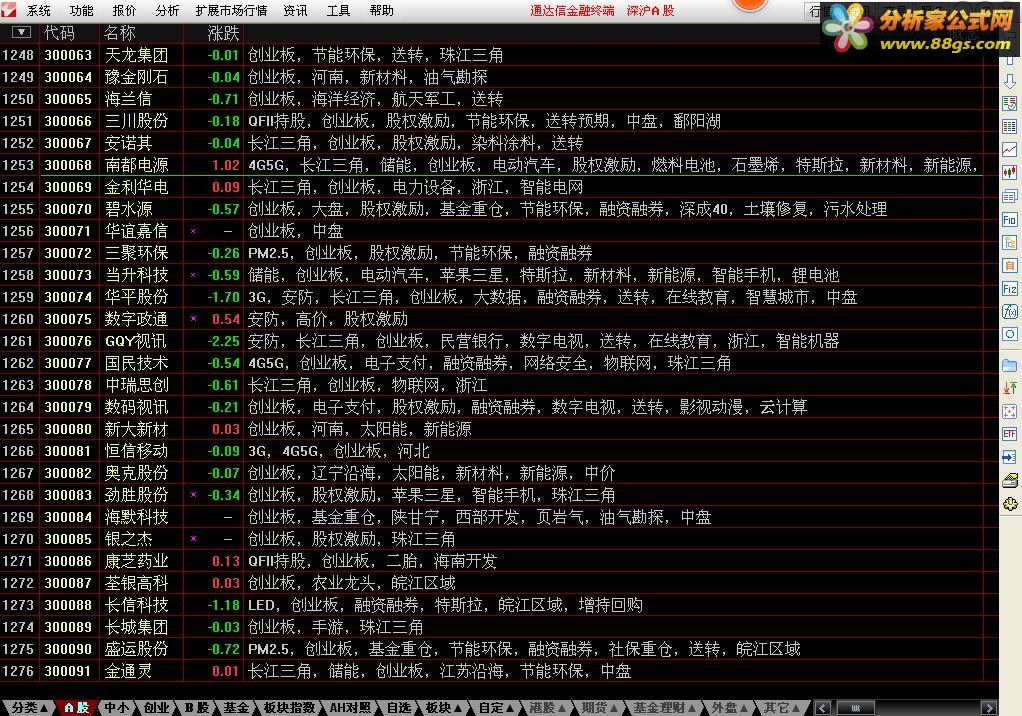Click the red-green up/down arrows icon
Viewport: 1022px width, 716px height.
[1009, 388]
